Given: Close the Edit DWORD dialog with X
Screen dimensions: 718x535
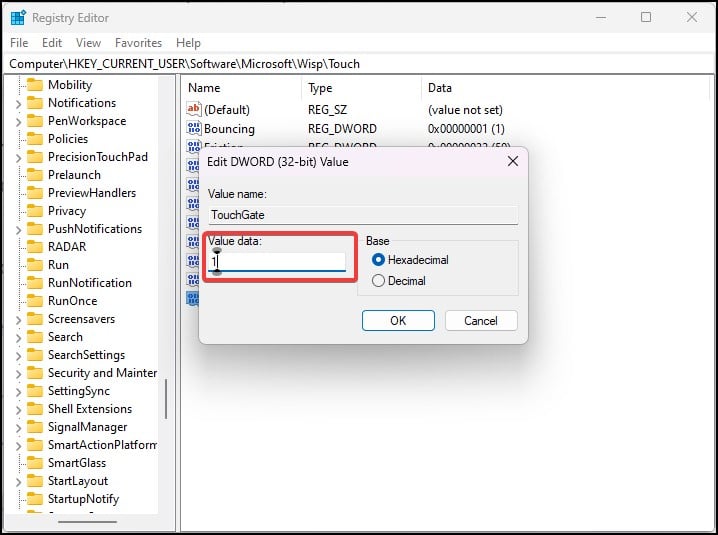Looking at the screenshot, I should click(513, 161).
